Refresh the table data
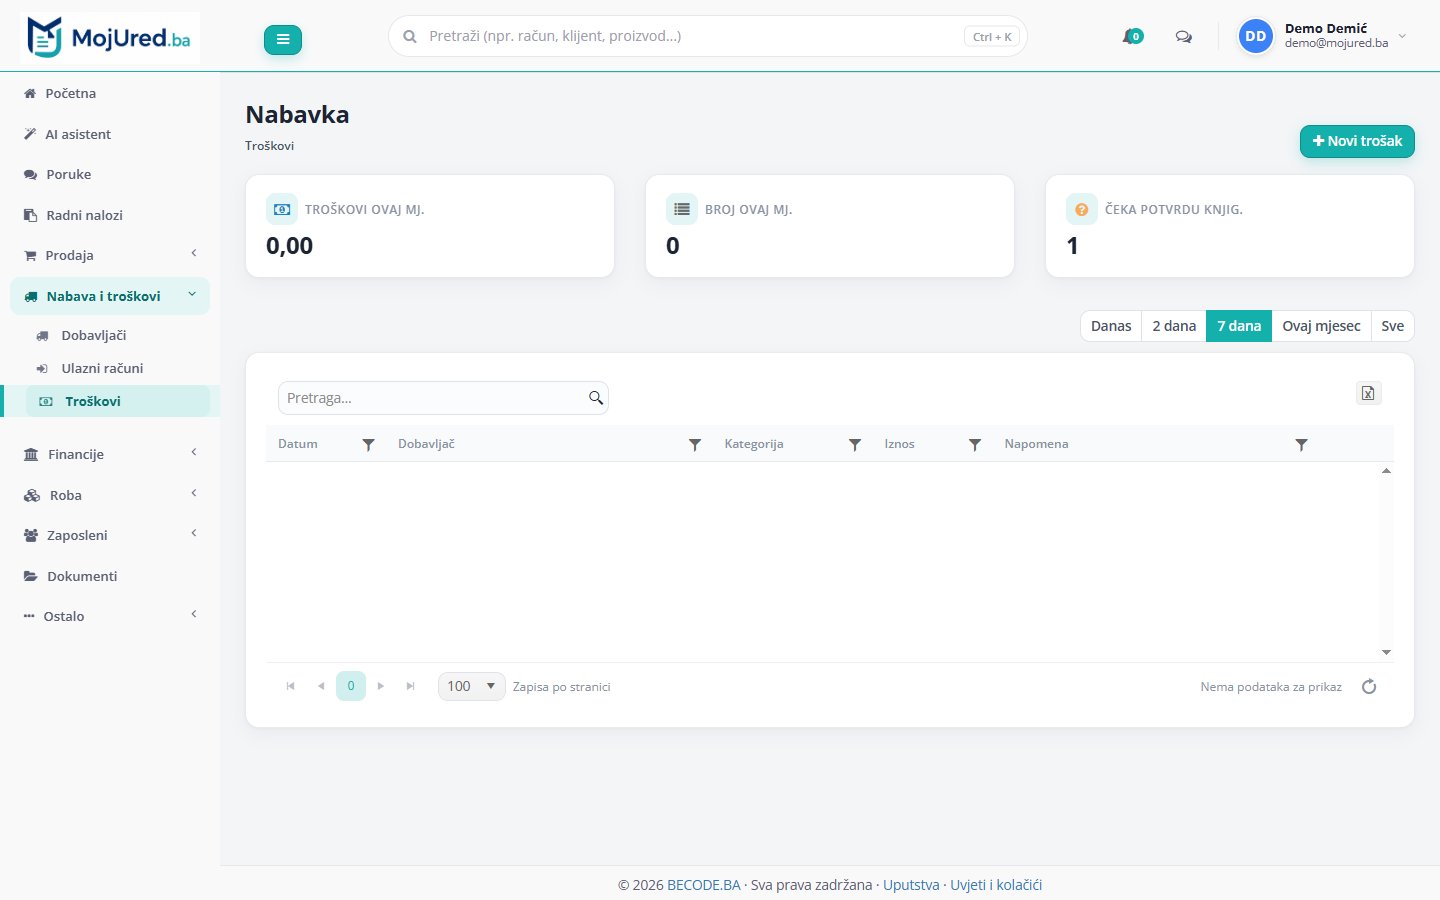Image resolution: width=1440 pixels, height=900 pixels. coord(1369,686)
